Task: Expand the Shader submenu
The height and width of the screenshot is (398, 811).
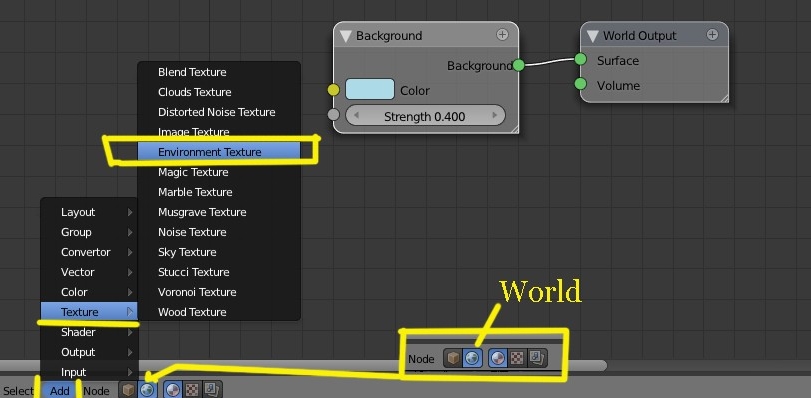Action: point(89,332)
